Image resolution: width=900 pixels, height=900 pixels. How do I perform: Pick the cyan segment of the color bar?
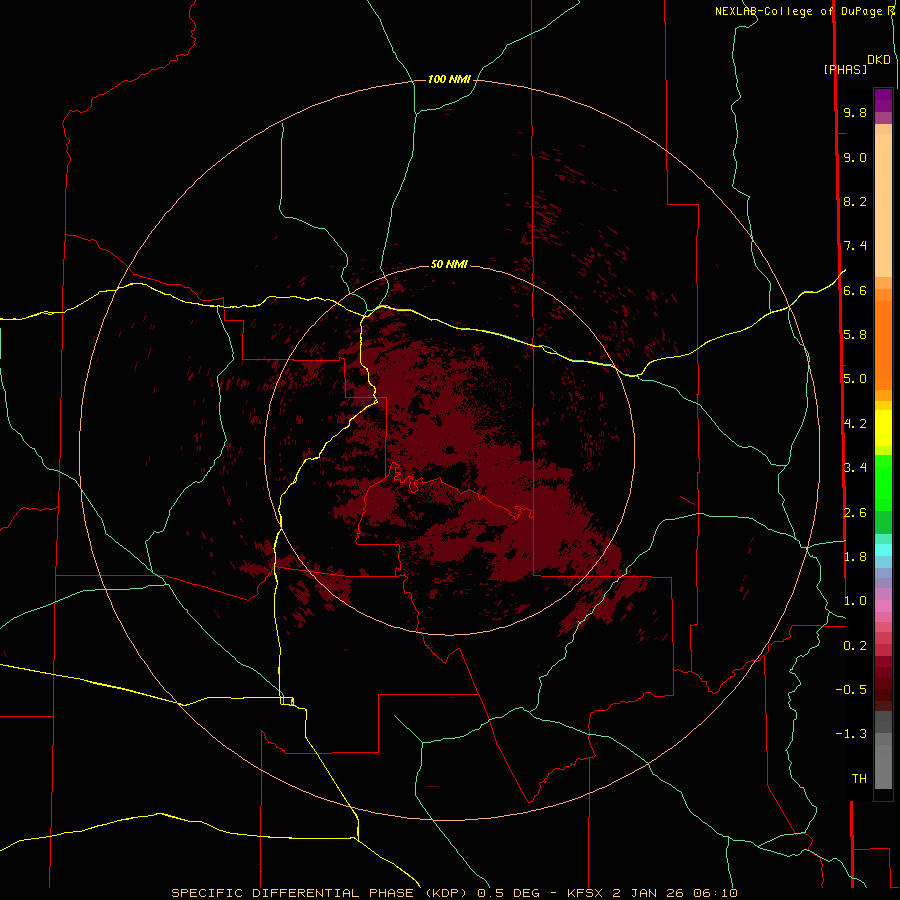click(x=883, y=550)
